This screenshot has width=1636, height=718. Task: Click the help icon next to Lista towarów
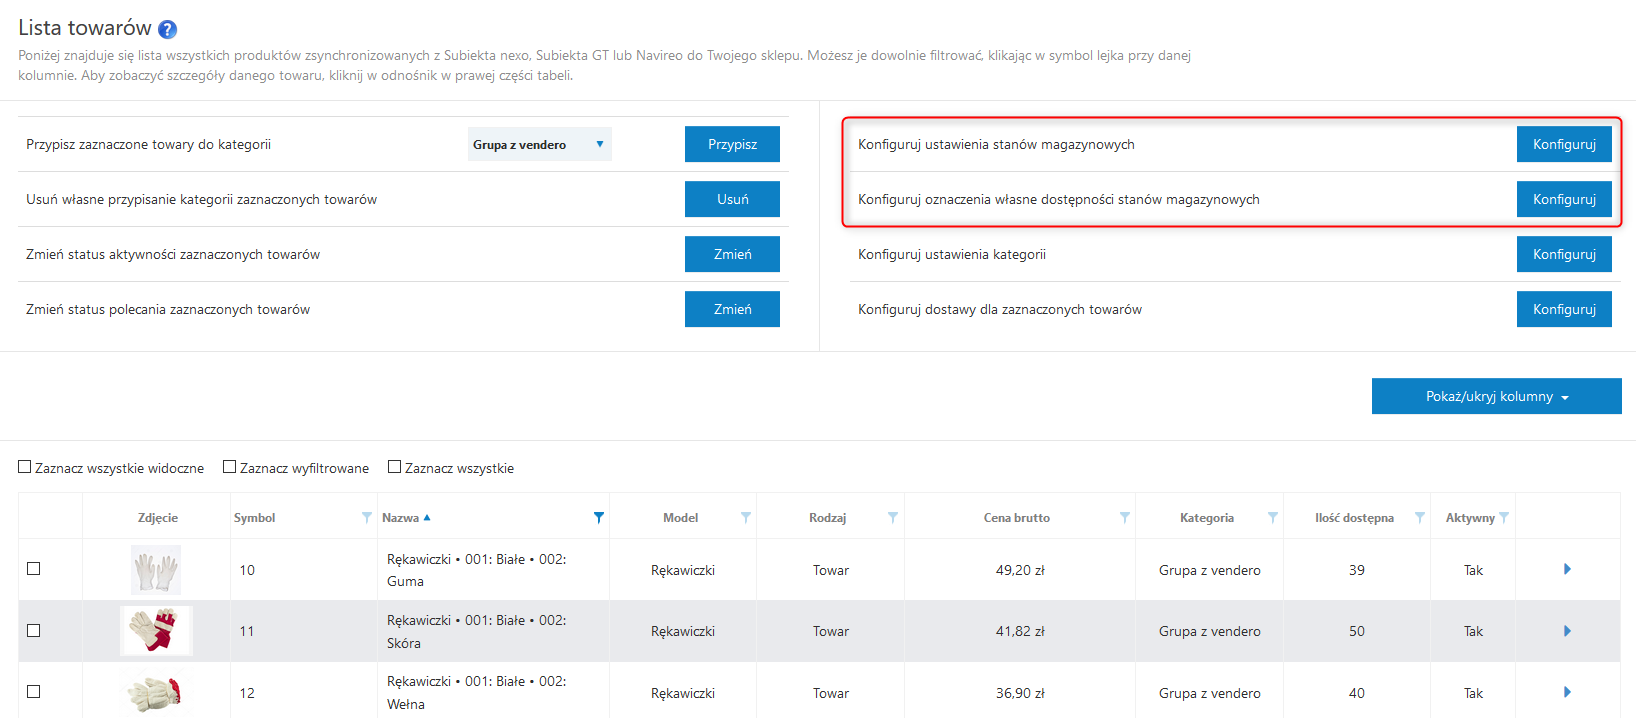168,30
